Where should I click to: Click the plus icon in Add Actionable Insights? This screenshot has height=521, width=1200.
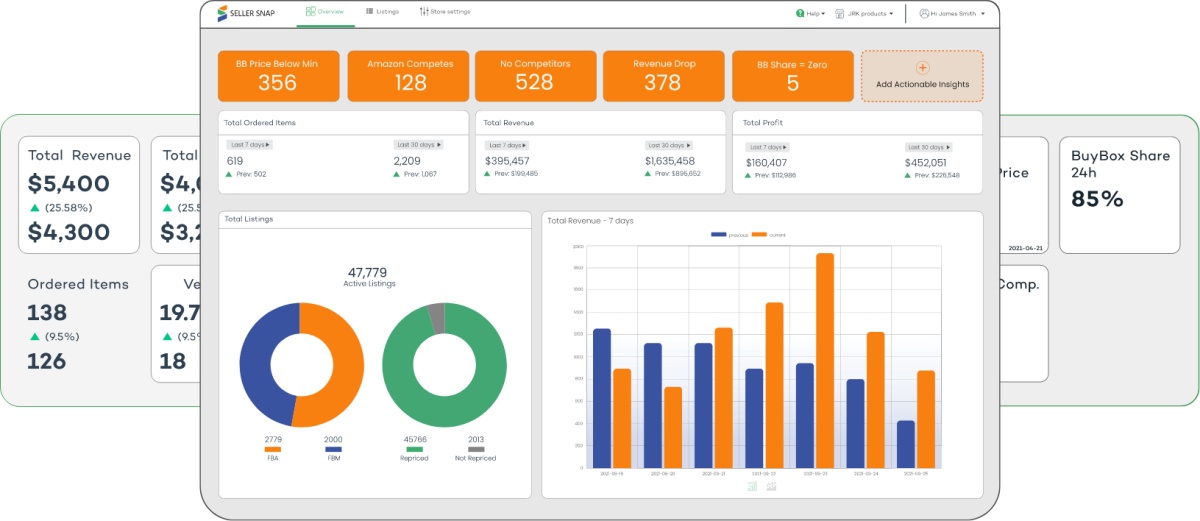pyautogui.click(x=922, y=68)
